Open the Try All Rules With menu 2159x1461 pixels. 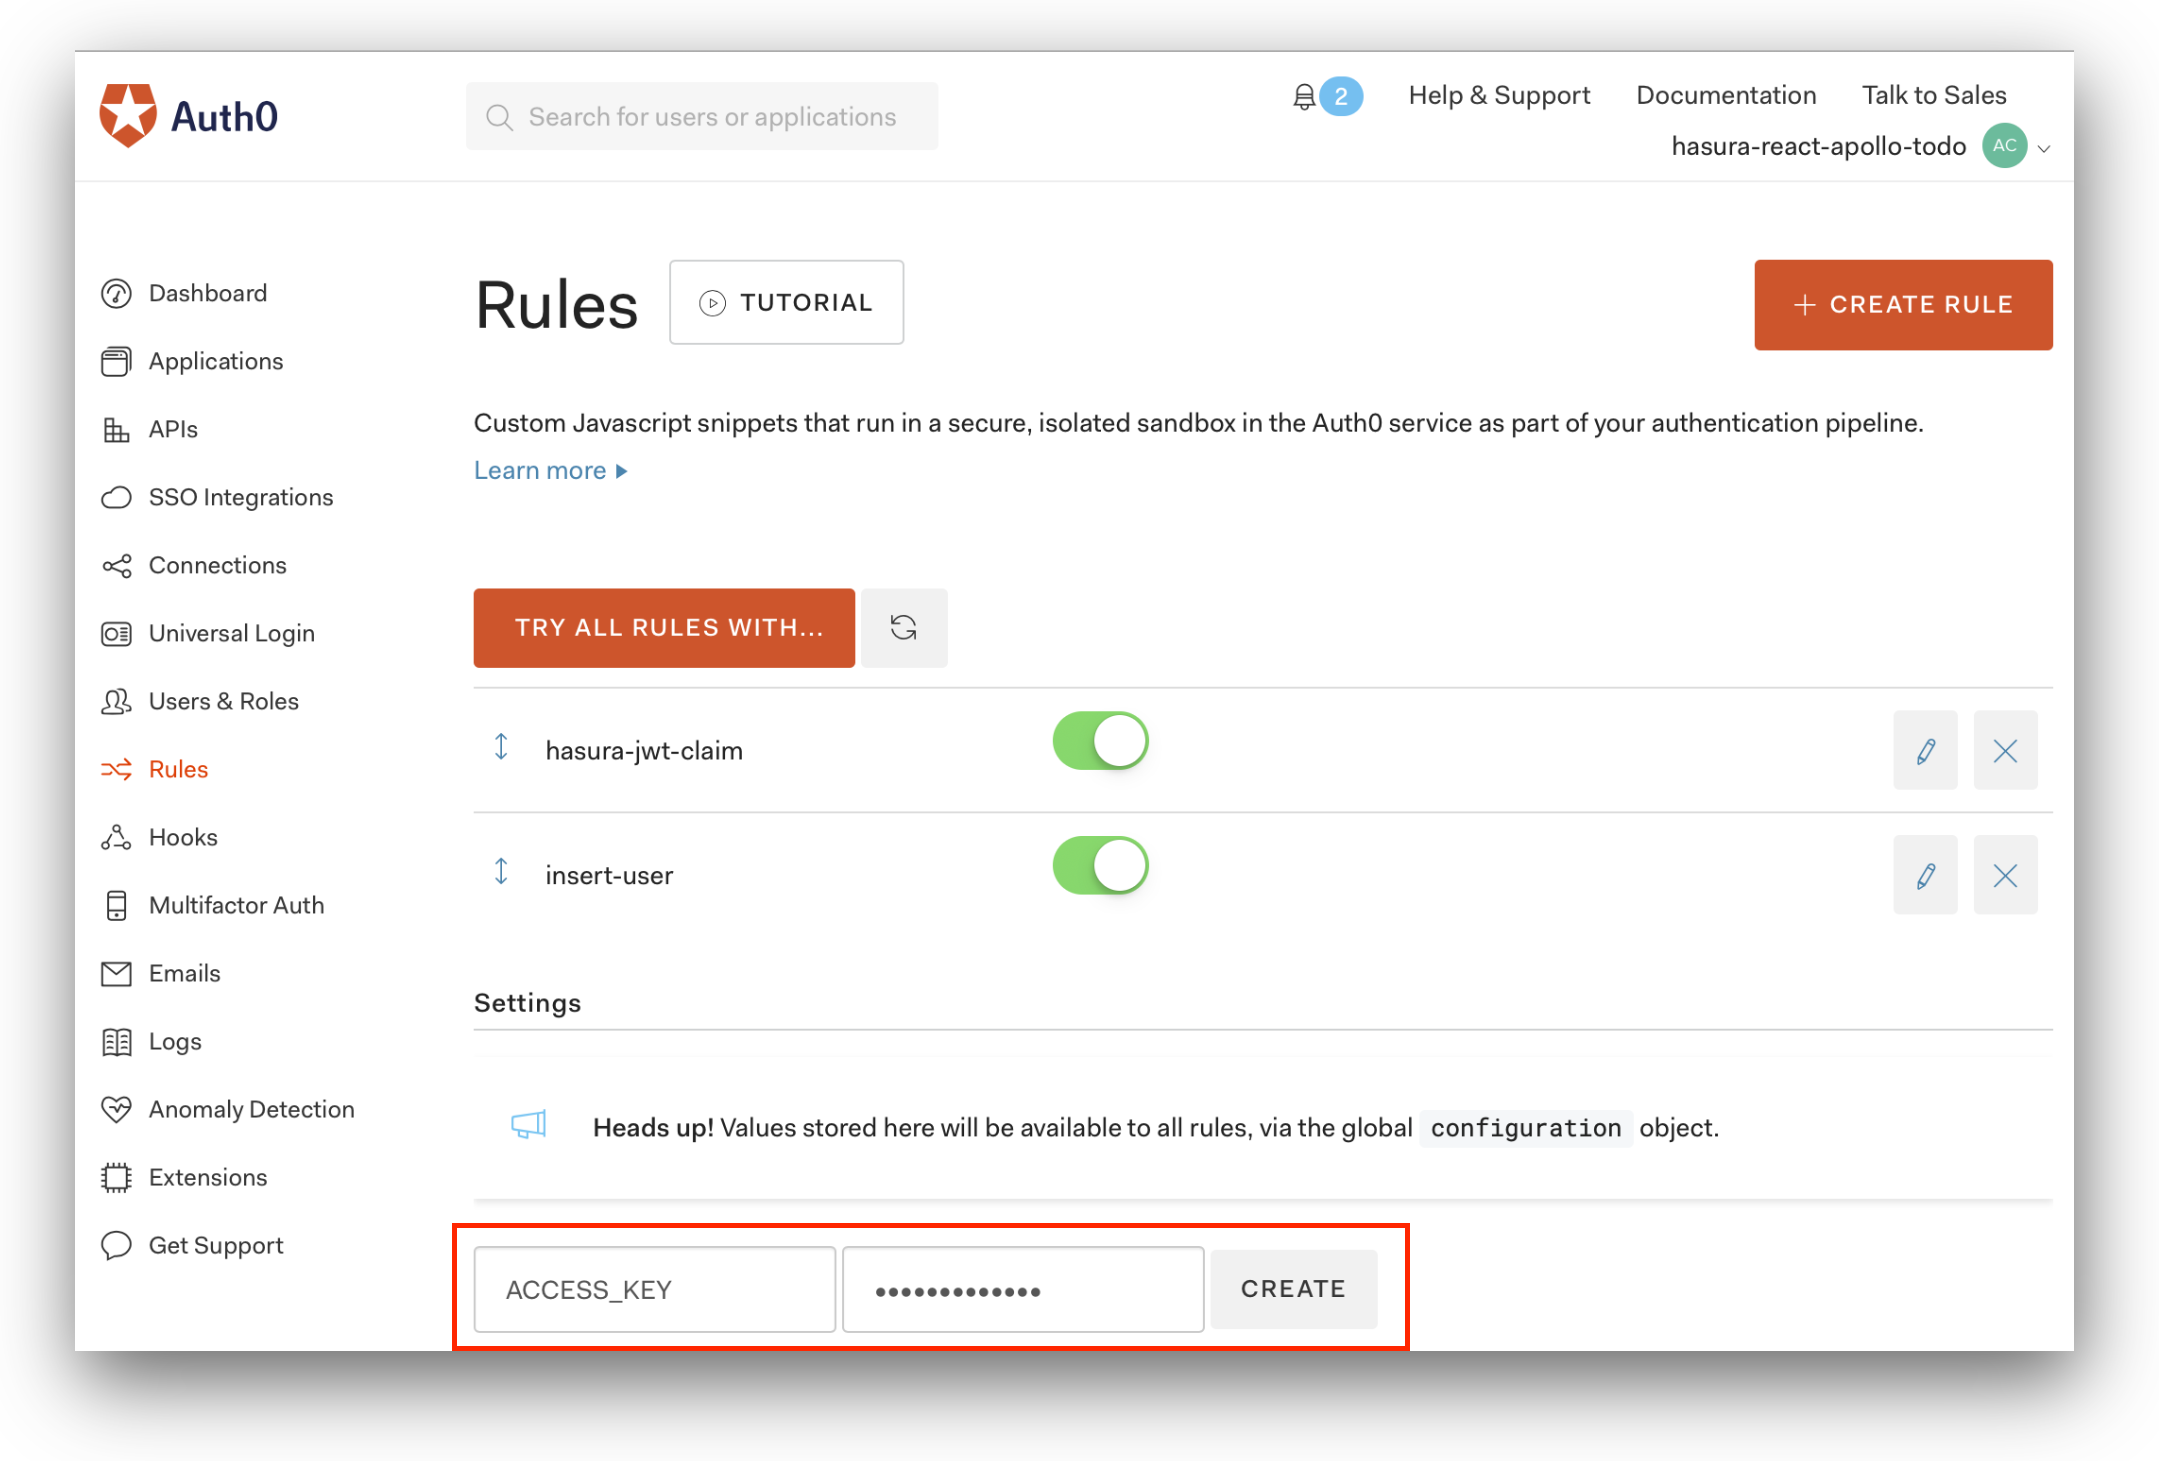point(664,628)
